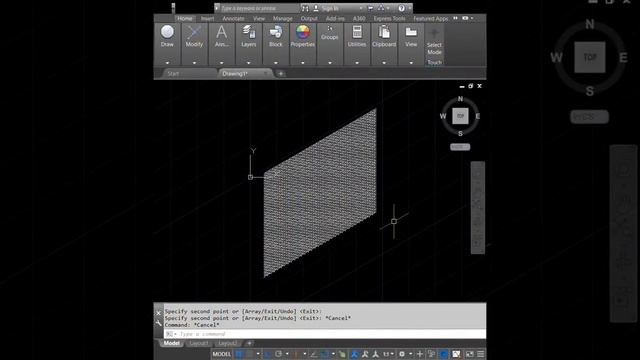Open the Draw panel icon
The height and width of the screenshot is (360, 640).
(167, 32)
